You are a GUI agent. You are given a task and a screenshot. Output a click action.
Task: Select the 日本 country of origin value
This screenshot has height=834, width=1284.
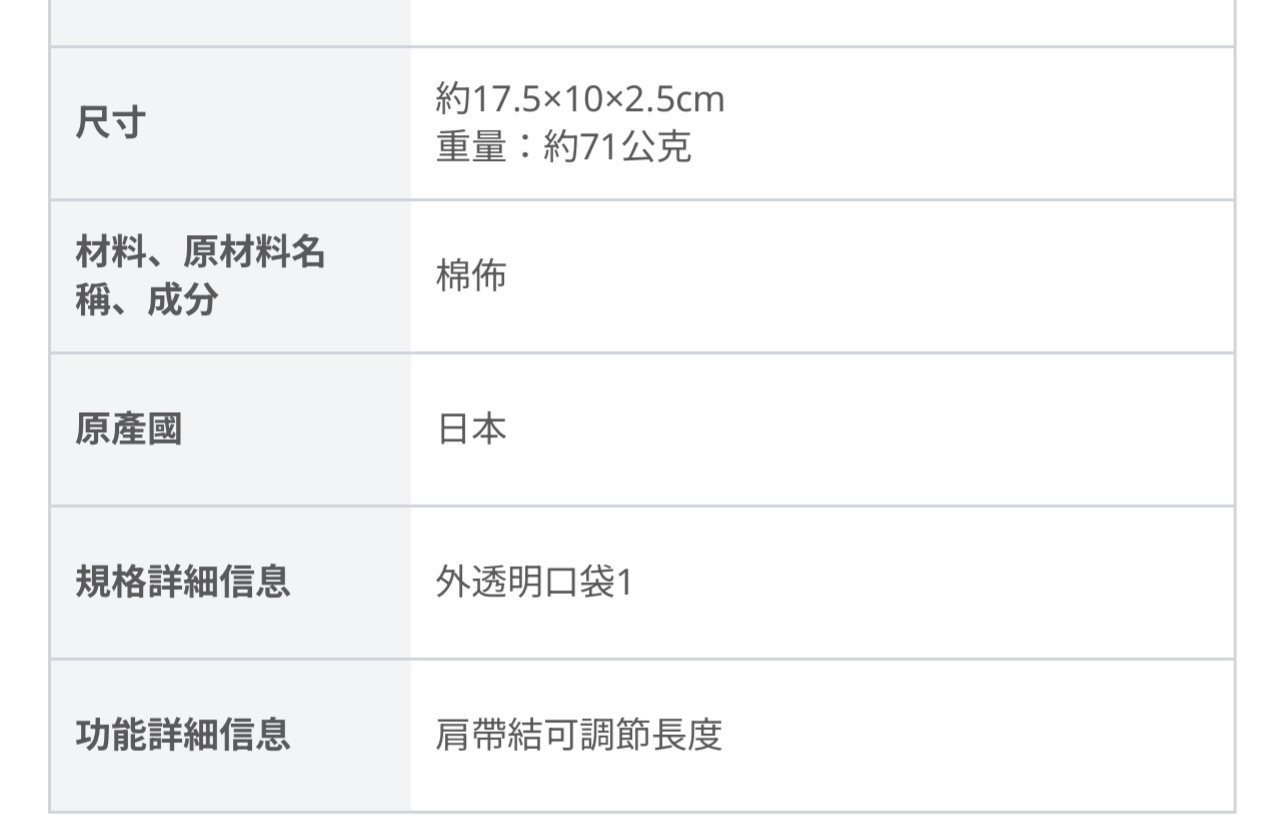tap(471, 429)
